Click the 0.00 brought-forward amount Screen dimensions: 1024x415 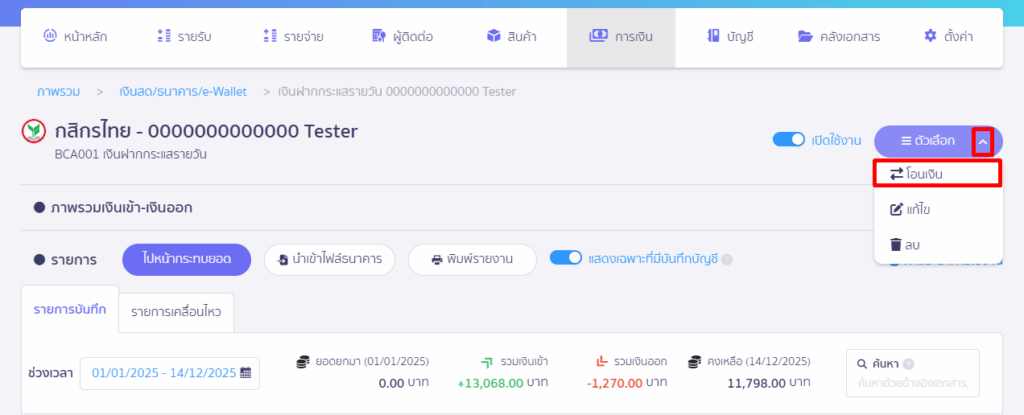pos(391,383)
